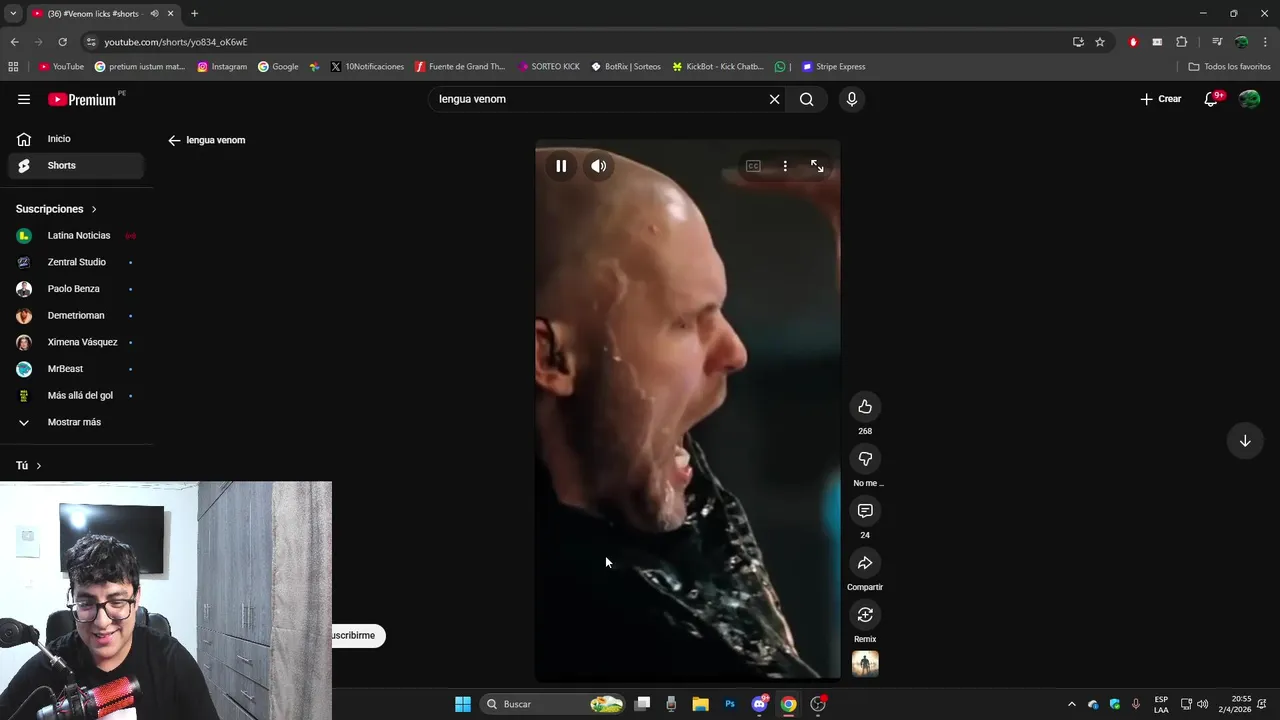
Task: Click the Remix icon
Action: pyautogui.click(x=865, y=615)
